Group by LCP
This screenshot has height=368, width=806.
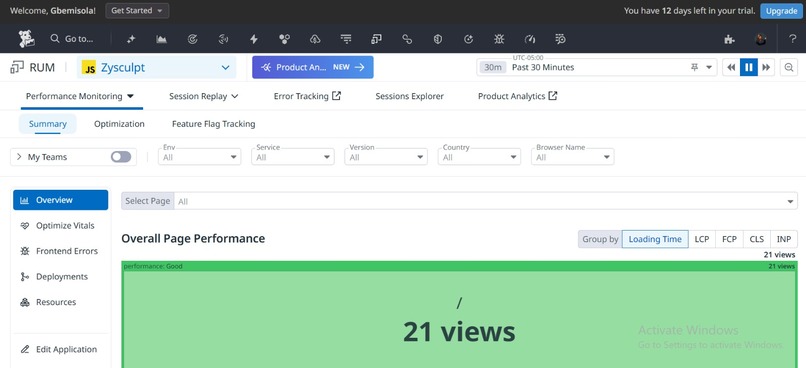click(x=702, y=239)
